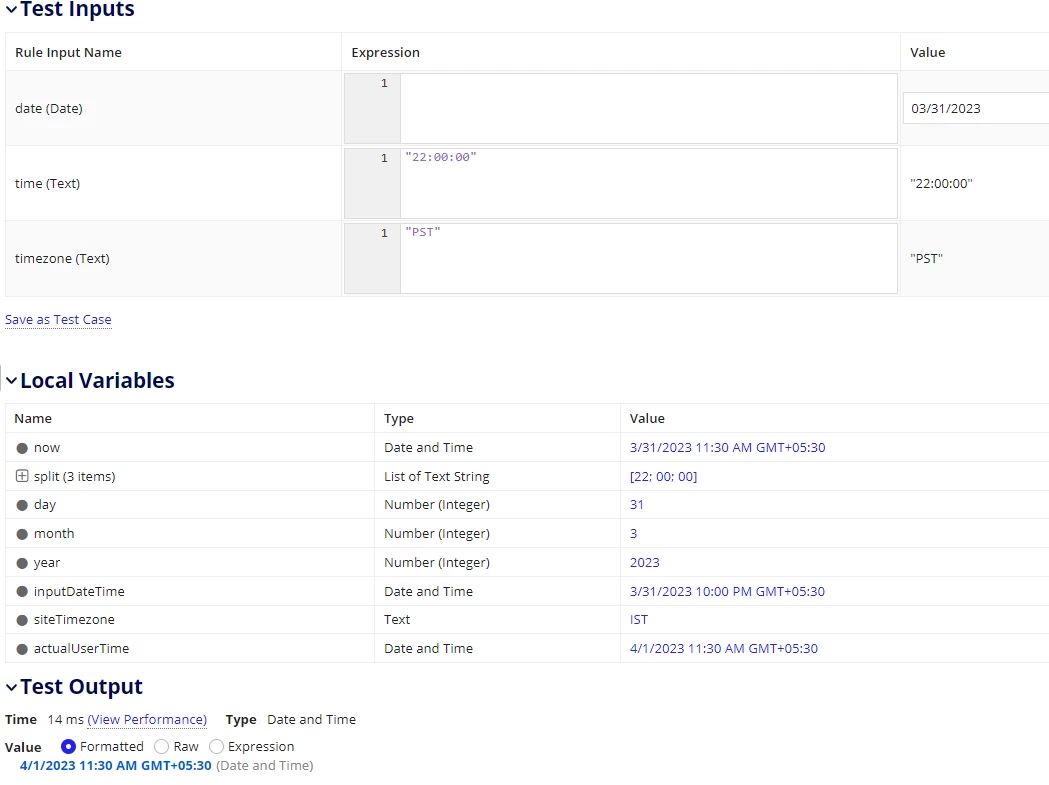Click the date (Date) input name
This screenshot has height=785, width=1049.
49,108
